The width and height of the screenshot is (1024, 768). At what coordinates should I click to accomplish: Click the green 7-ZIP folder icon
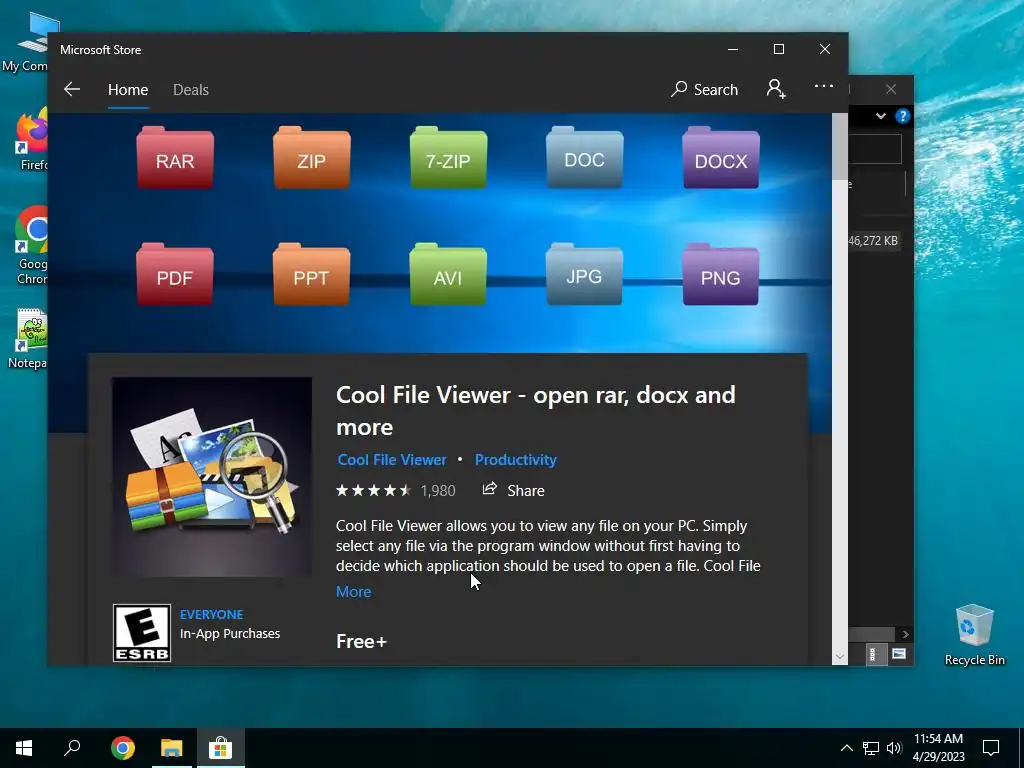click(x=448, y=157)
